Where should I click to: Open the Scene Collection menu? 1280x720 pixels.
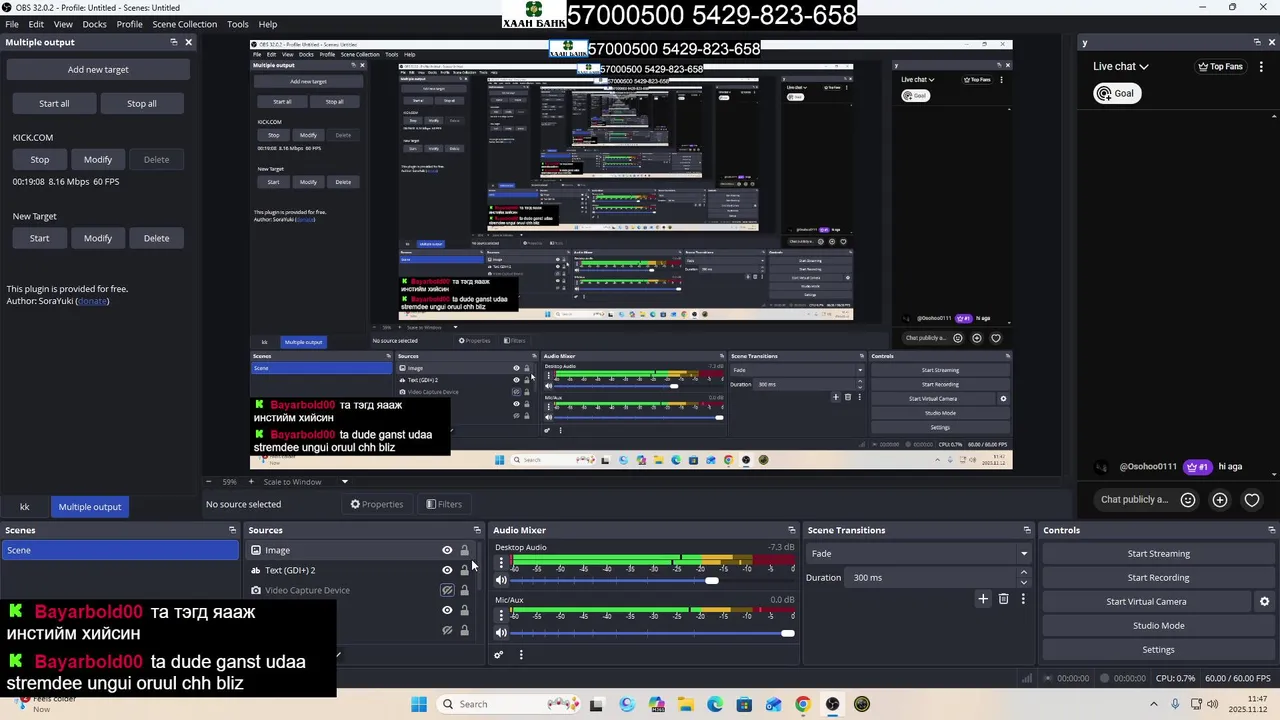click(184, 24)
